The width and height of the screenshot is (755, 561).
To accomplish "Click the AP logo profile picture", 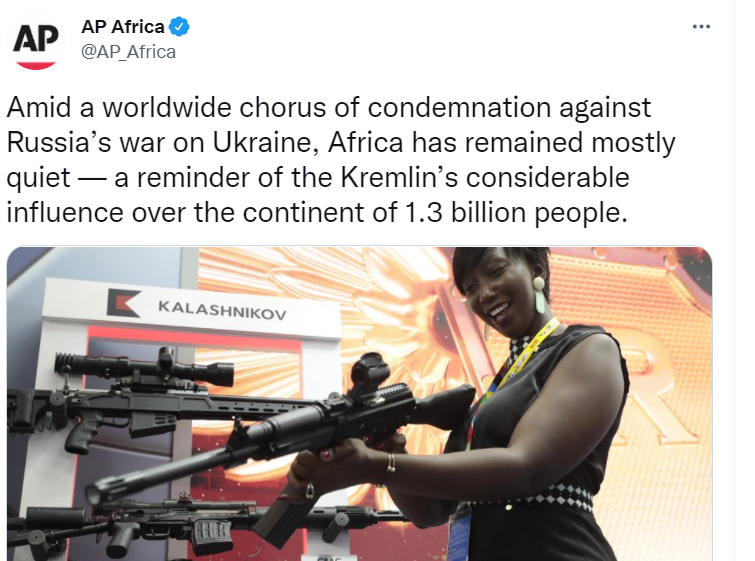I will pyautogui.click(x=37, y=42).
